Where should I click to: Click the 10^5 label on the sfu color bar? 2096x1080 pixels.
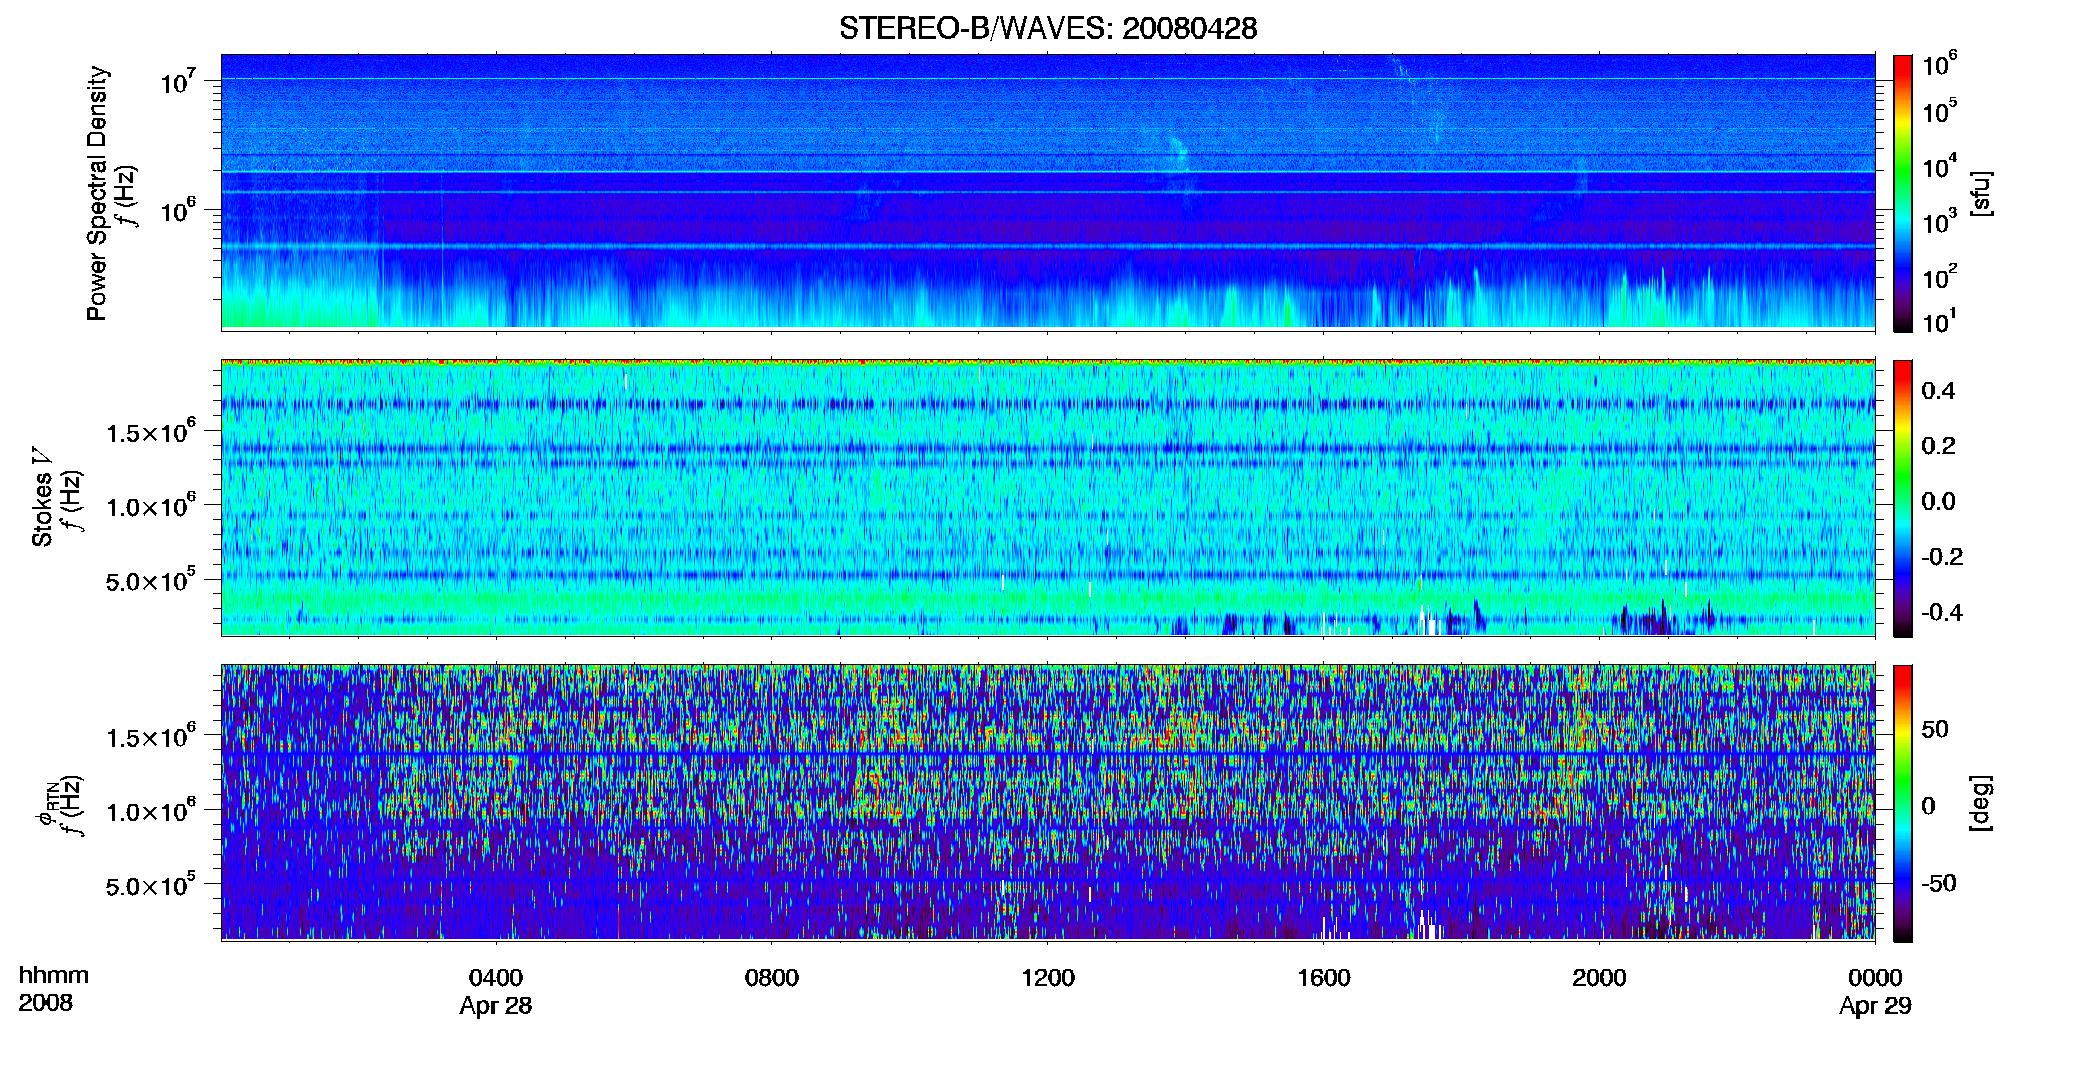coord(1939,110)
